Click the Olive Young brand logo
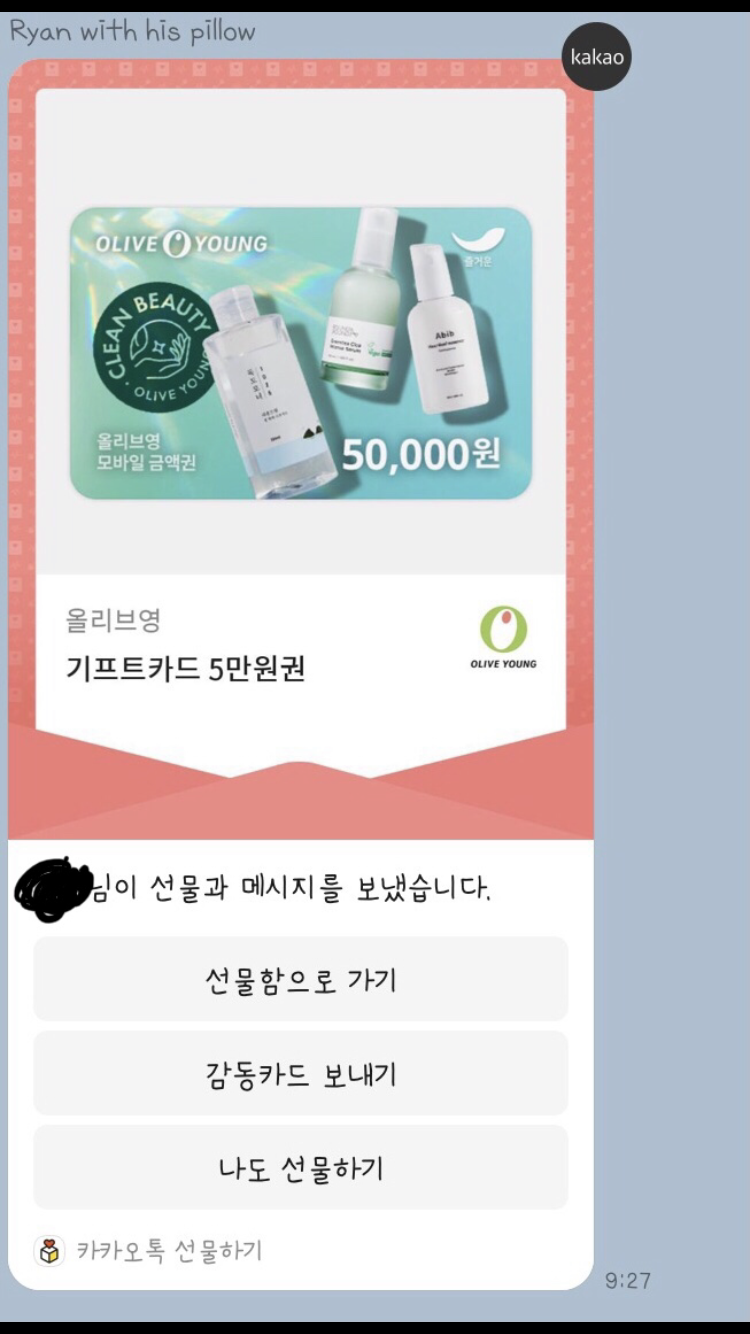750x1334 pixels. click(x=503, y=638)
